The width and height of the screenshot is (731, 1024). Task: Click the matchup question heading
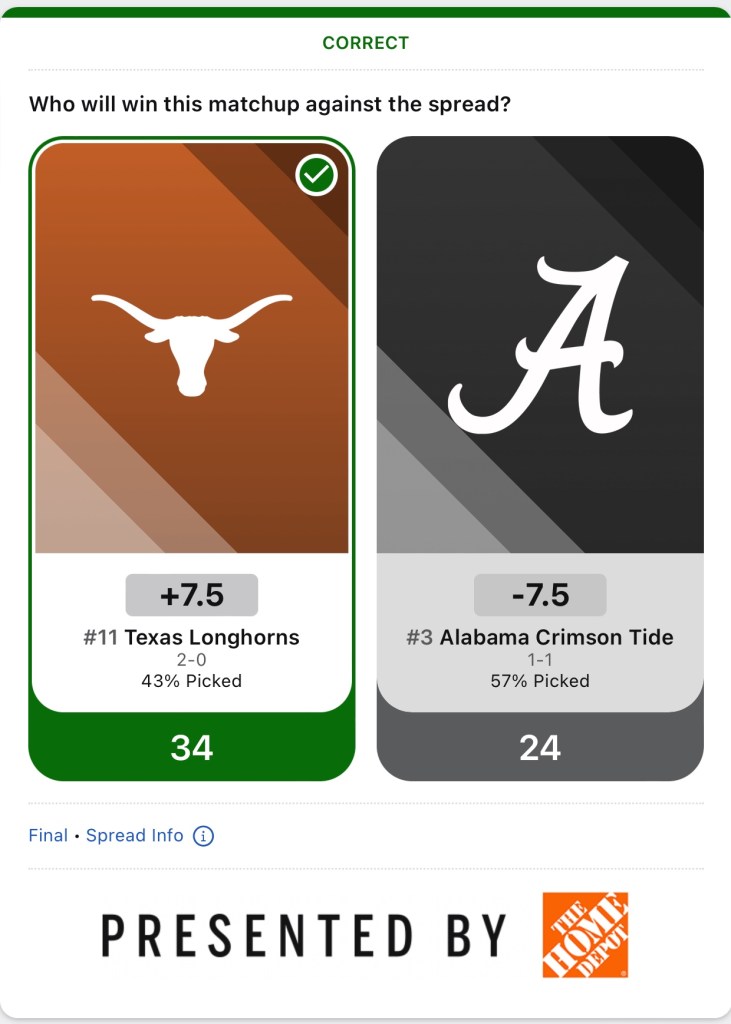point(270,104)
